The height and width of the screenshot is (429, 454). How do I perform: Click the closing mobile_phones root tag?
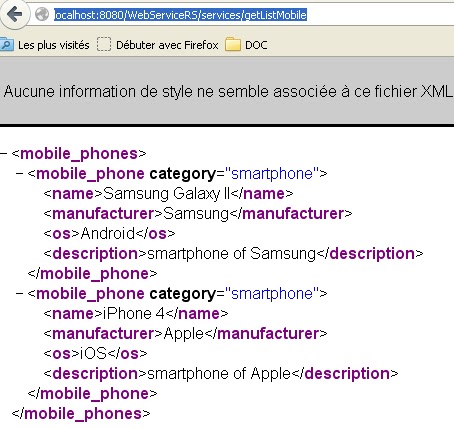(x=81, y=414)
